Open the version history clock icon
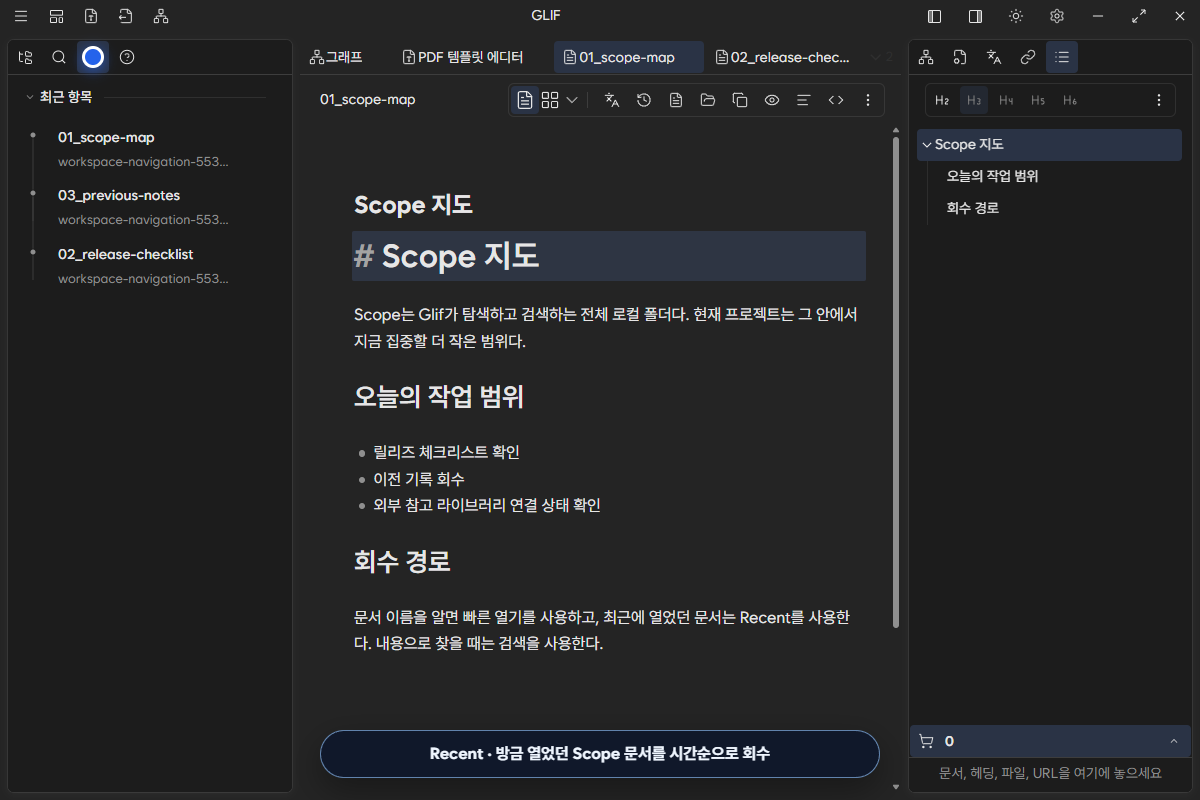The width and height of the screenshot is (1200, 800). coord(644,100)
